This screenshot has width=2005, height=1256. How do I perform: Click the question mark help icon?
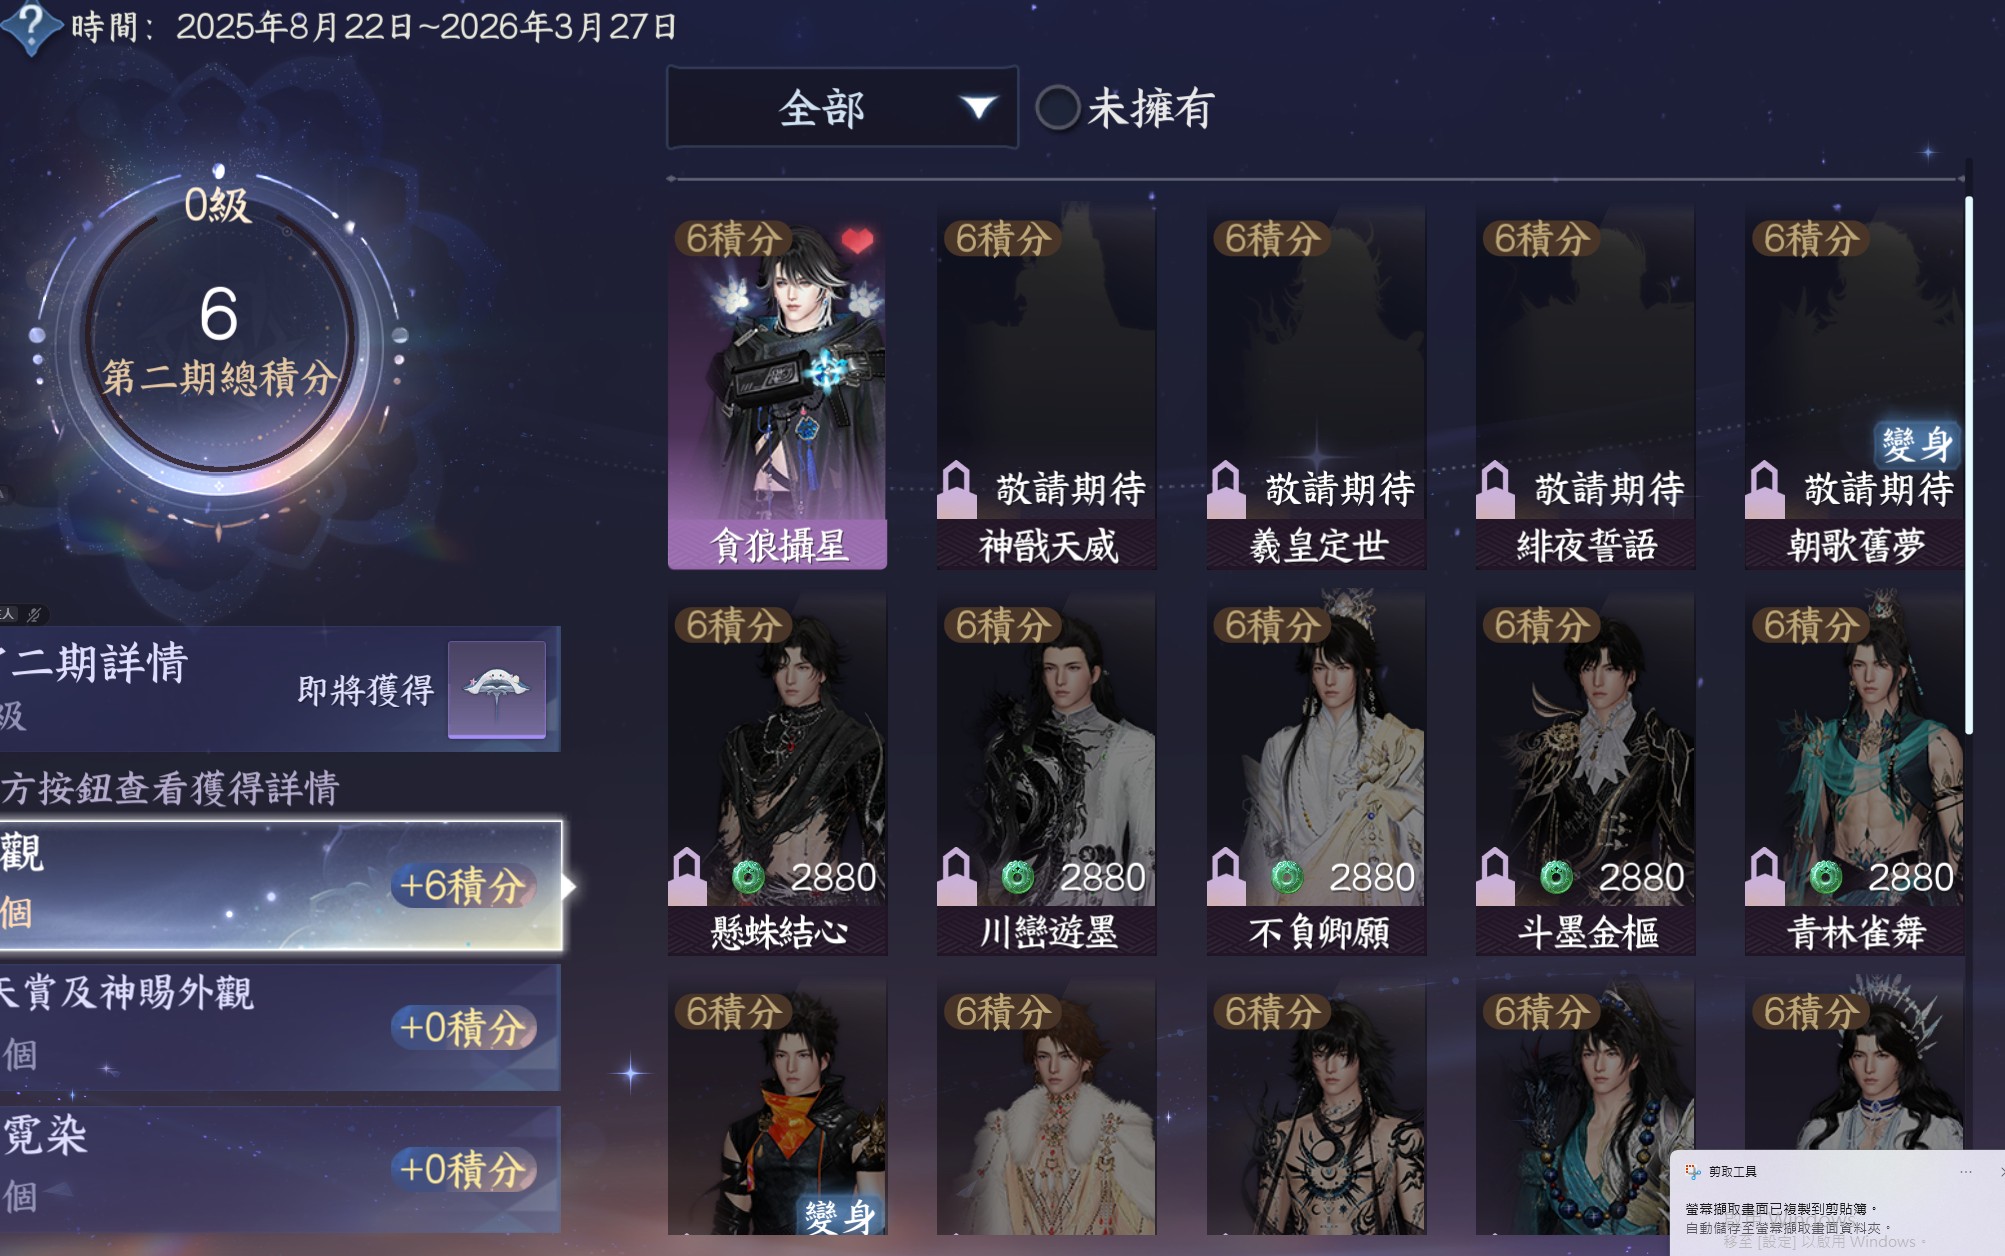pyautogui.click(x=30, y=26)
